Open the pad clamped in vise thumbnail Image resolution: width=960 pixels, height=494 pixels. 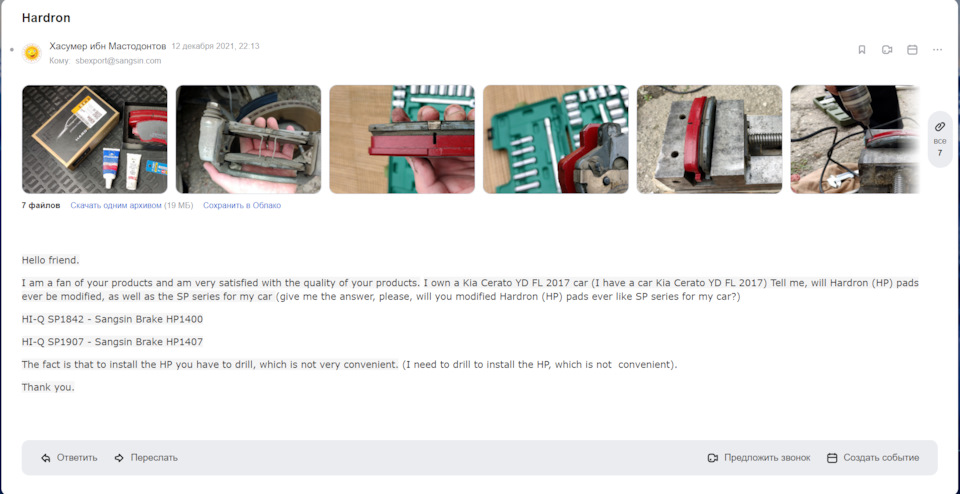tap(709, 139)
